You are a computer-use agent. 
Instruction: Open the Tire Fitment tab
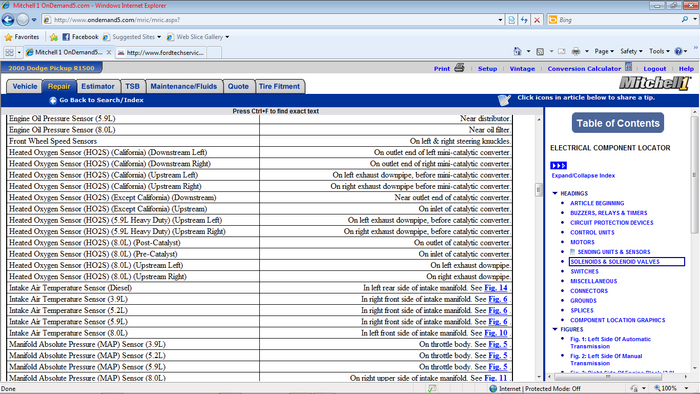coord(279,87)
